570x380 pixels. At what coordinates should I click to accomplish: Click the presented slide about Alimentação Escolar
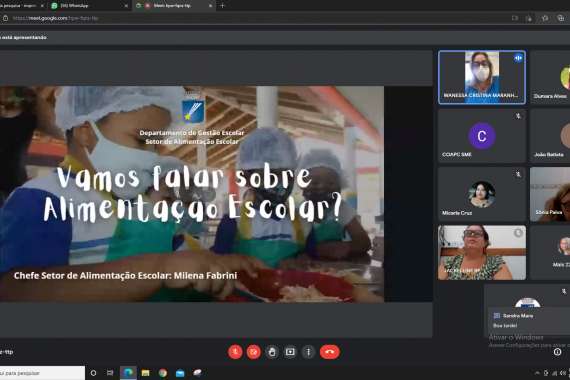tap(192, 194)
